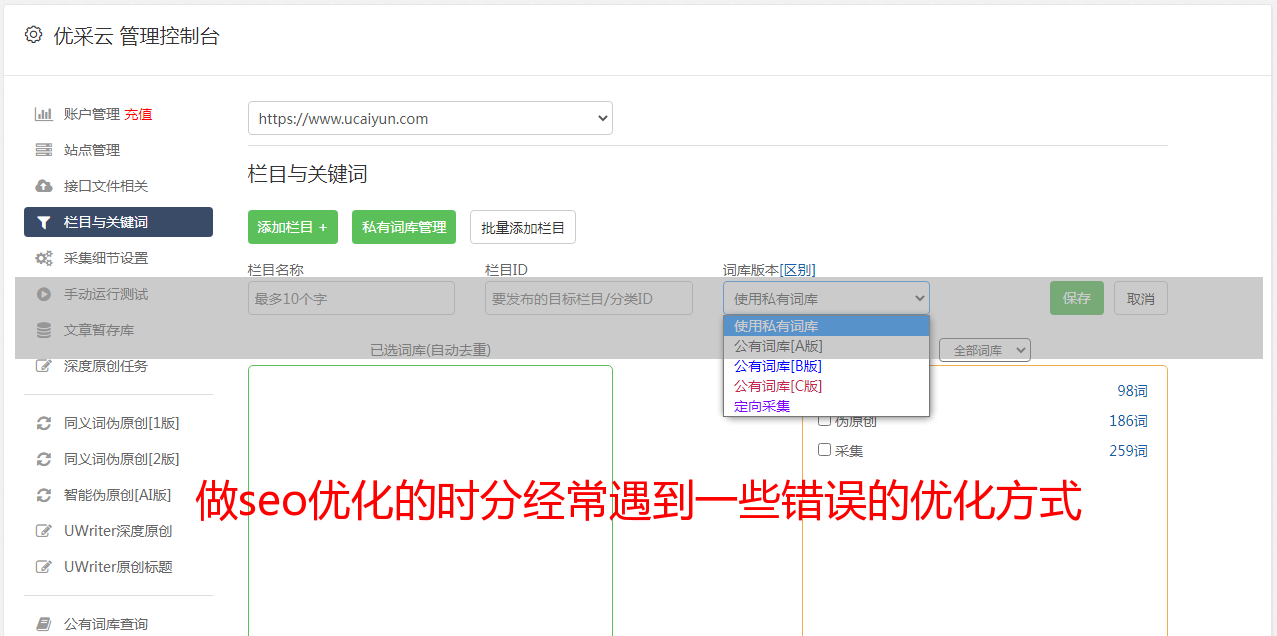Open 公有词库查询 sidebar entry
Screen dimensions: 1277x636
click(106, 624)
